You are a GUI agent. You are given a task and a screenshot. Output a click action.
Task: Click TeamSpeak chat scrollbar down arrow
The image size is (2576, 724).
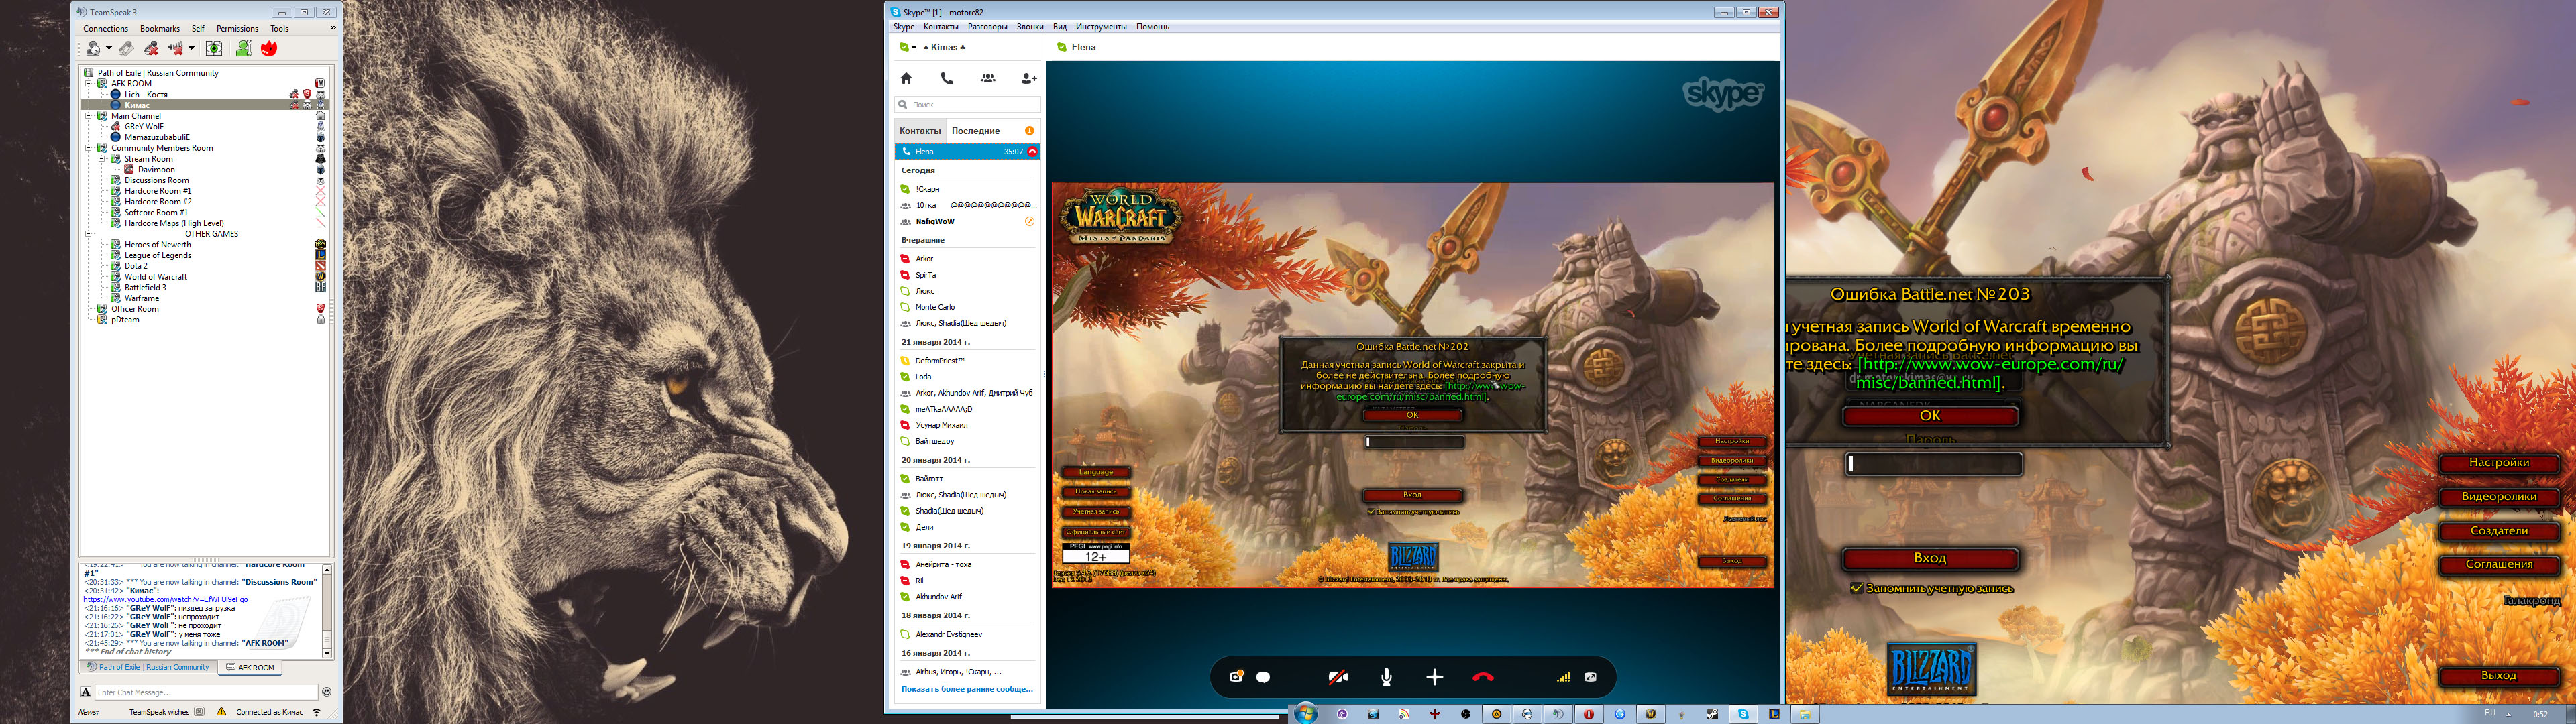(327, 653)
